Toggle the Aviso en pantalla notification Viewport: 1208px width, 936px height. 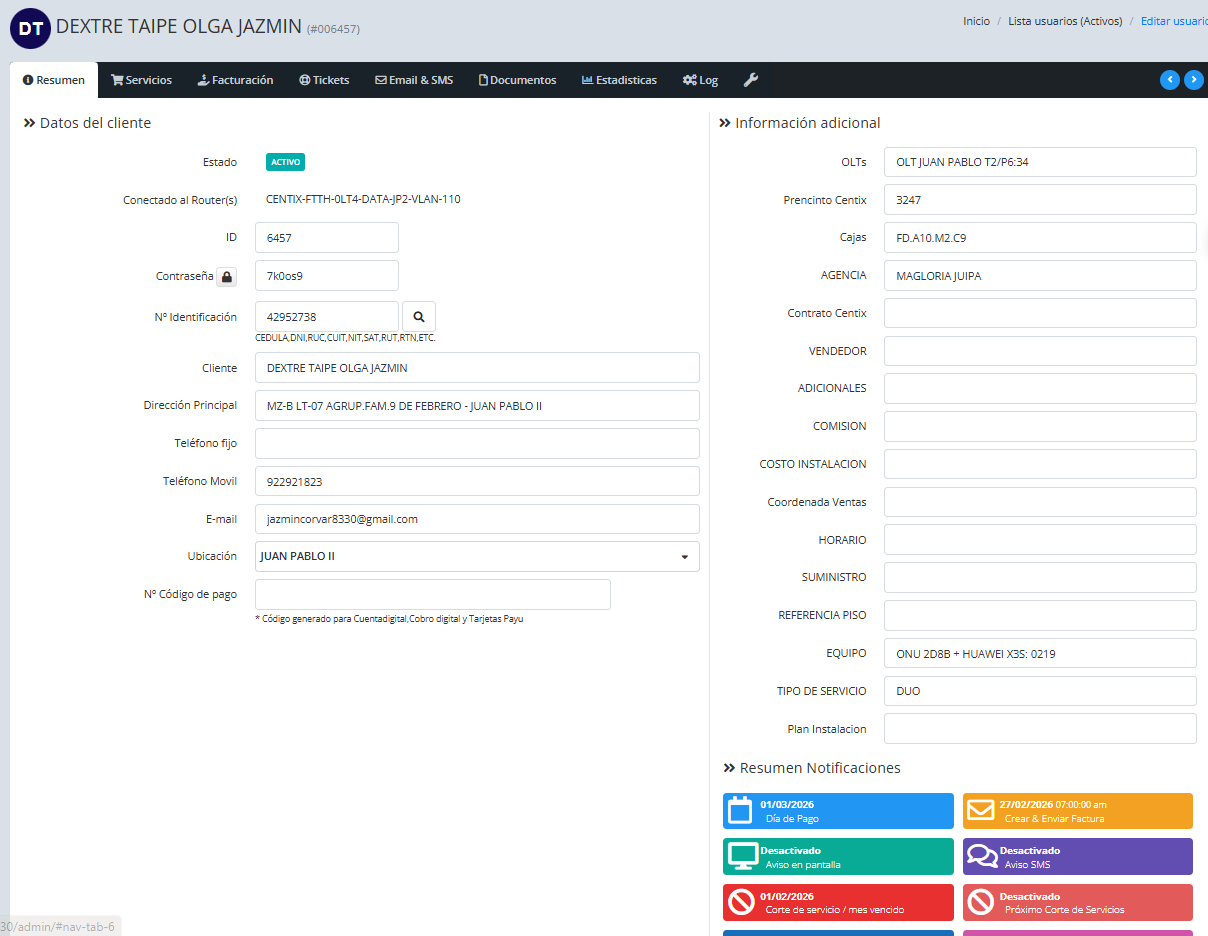[838, 857]
